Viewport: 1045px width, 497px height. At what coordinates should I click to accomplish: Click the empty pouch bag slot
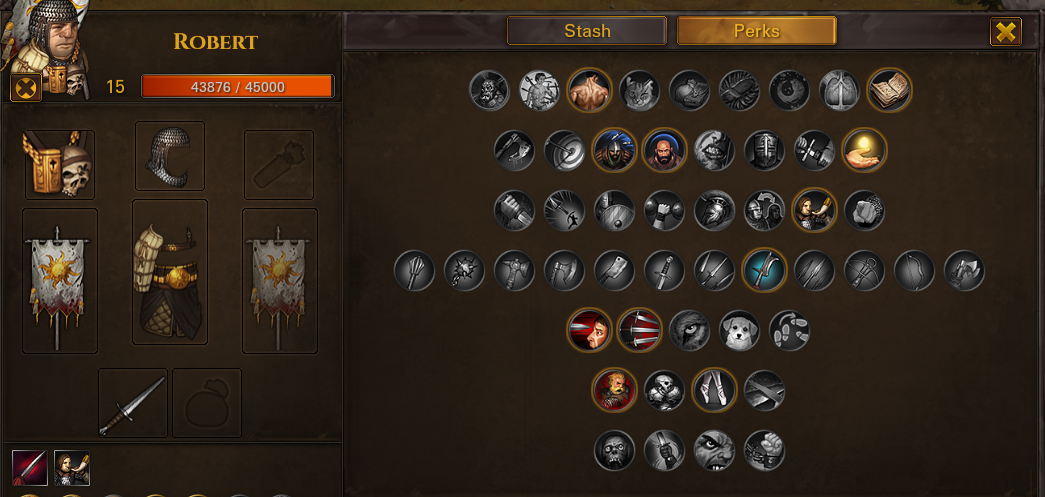(207, 403)
